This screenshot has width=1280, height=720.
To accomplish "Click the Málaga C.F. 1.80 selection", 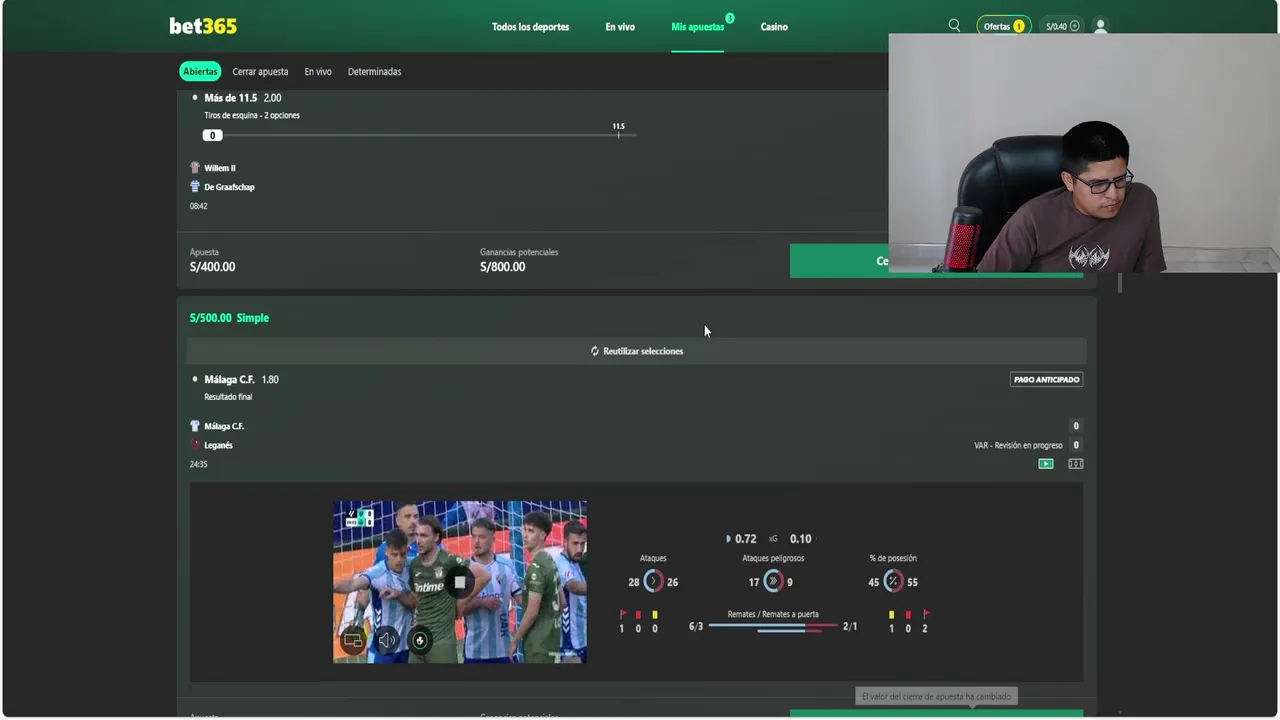I will coord(241,380).
